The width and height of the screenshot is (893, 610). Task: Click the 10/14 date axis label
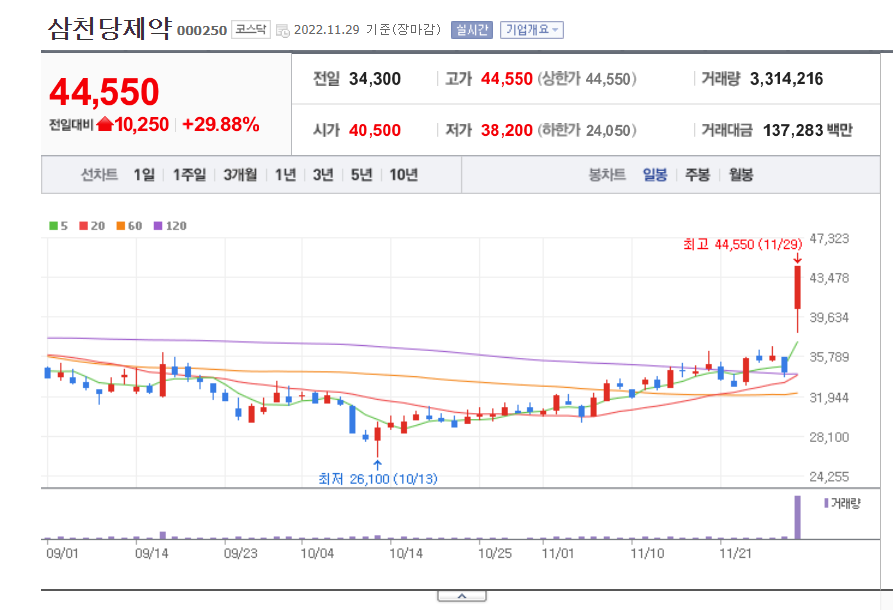(405, 553)
